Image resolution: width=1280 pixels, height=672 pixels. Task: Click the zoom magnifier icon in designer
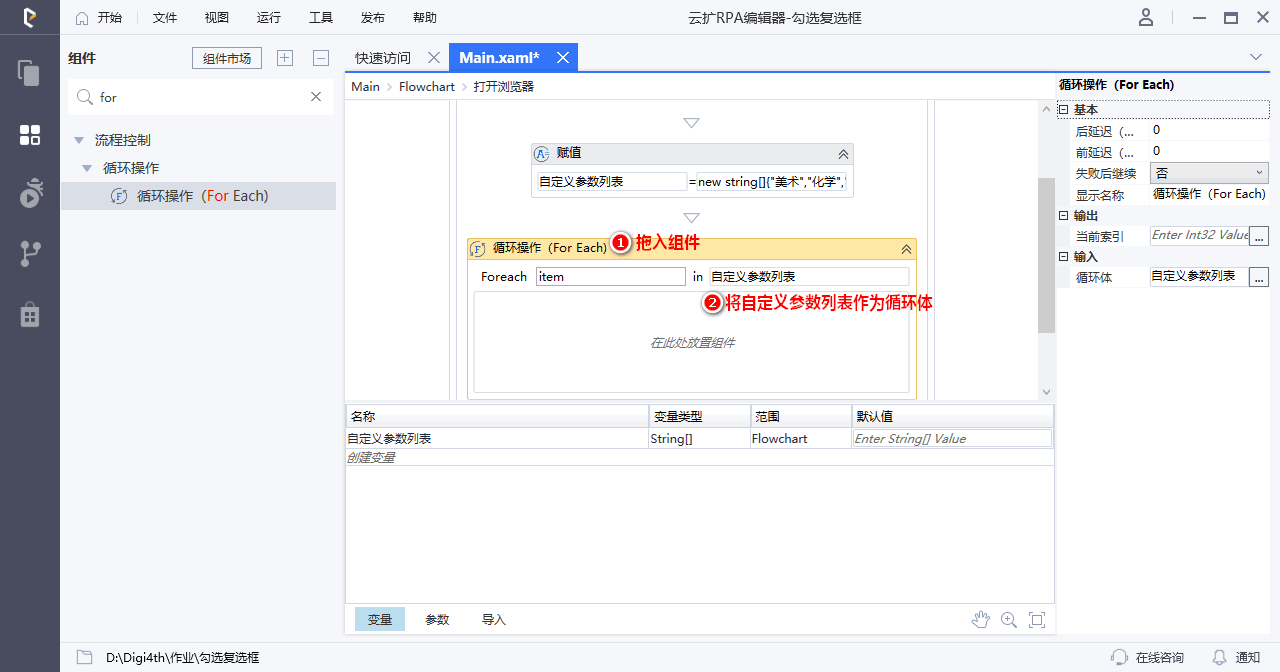(1008, 620)
